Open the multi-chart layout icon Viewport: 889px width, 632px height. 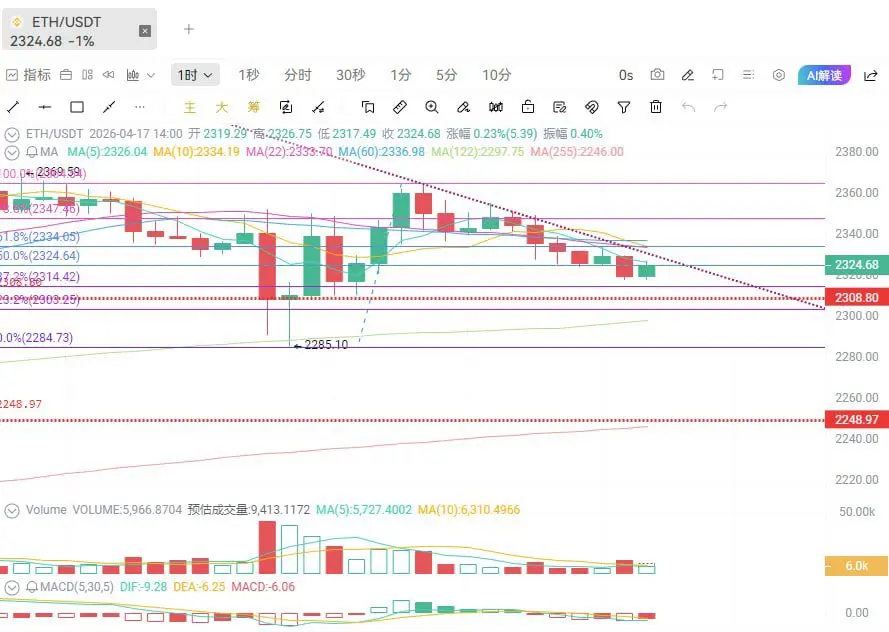coord(87,75)
